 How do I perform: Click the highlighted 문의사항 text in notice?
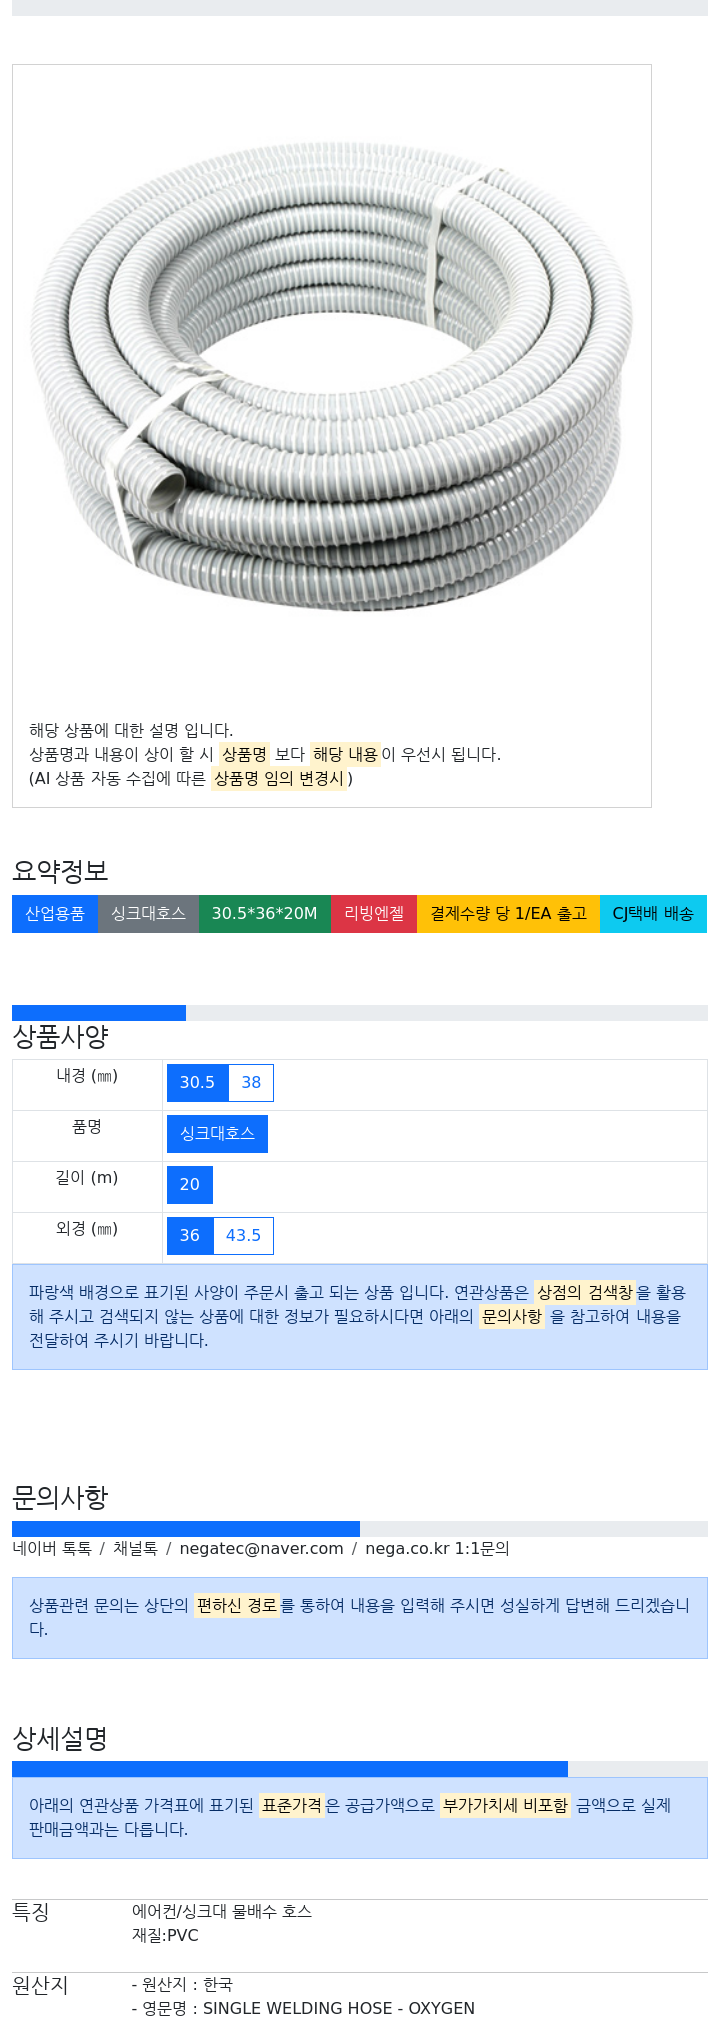[512, 1317]
